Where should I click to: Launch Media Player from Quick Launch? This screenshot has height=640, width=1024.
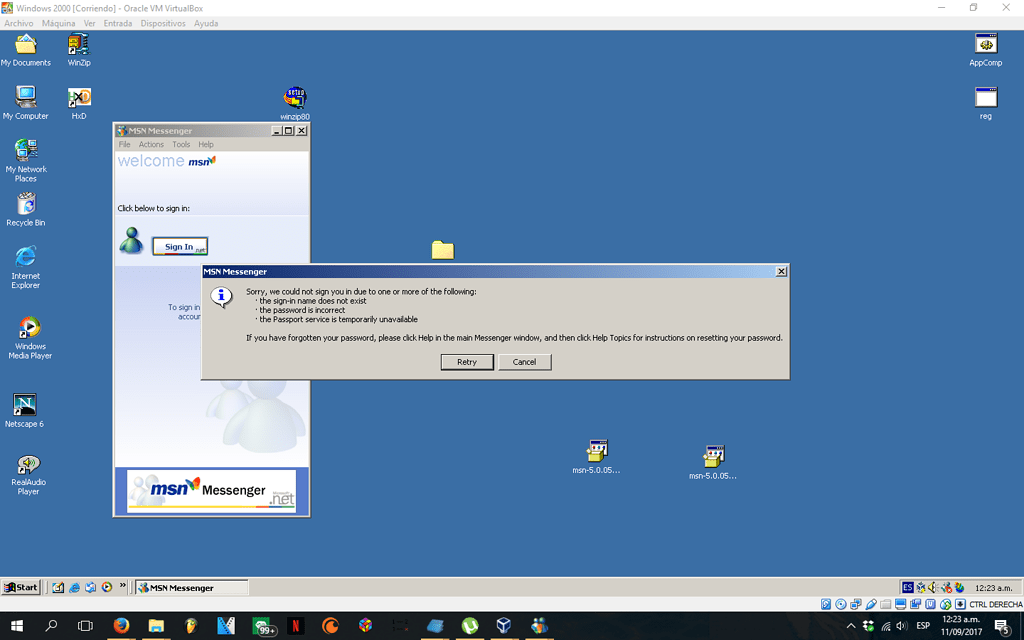pyautogui.click(x=107, y=587)
